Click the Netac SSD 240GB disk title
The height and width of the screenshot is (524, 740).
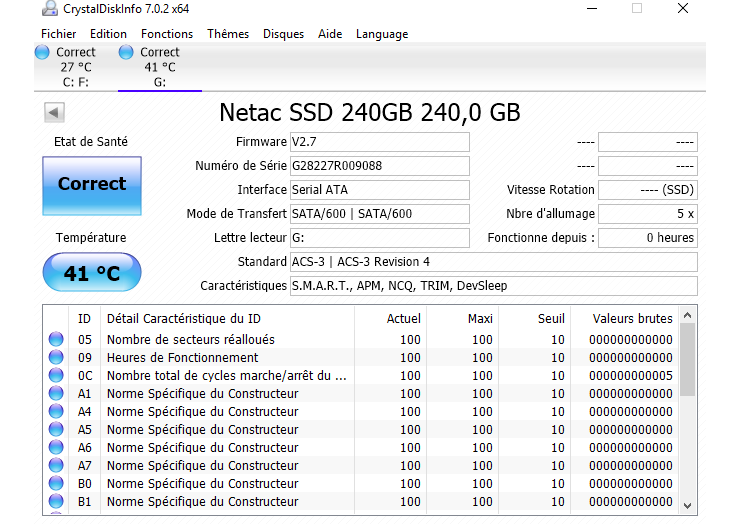point(370,112)
